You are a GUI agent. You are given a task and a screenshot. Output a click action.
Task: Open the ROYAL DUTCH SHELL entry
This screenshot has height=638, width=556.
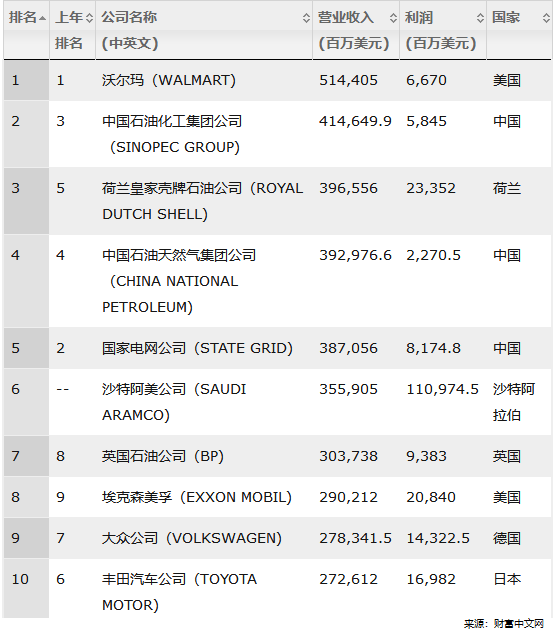tap(202, 201)
